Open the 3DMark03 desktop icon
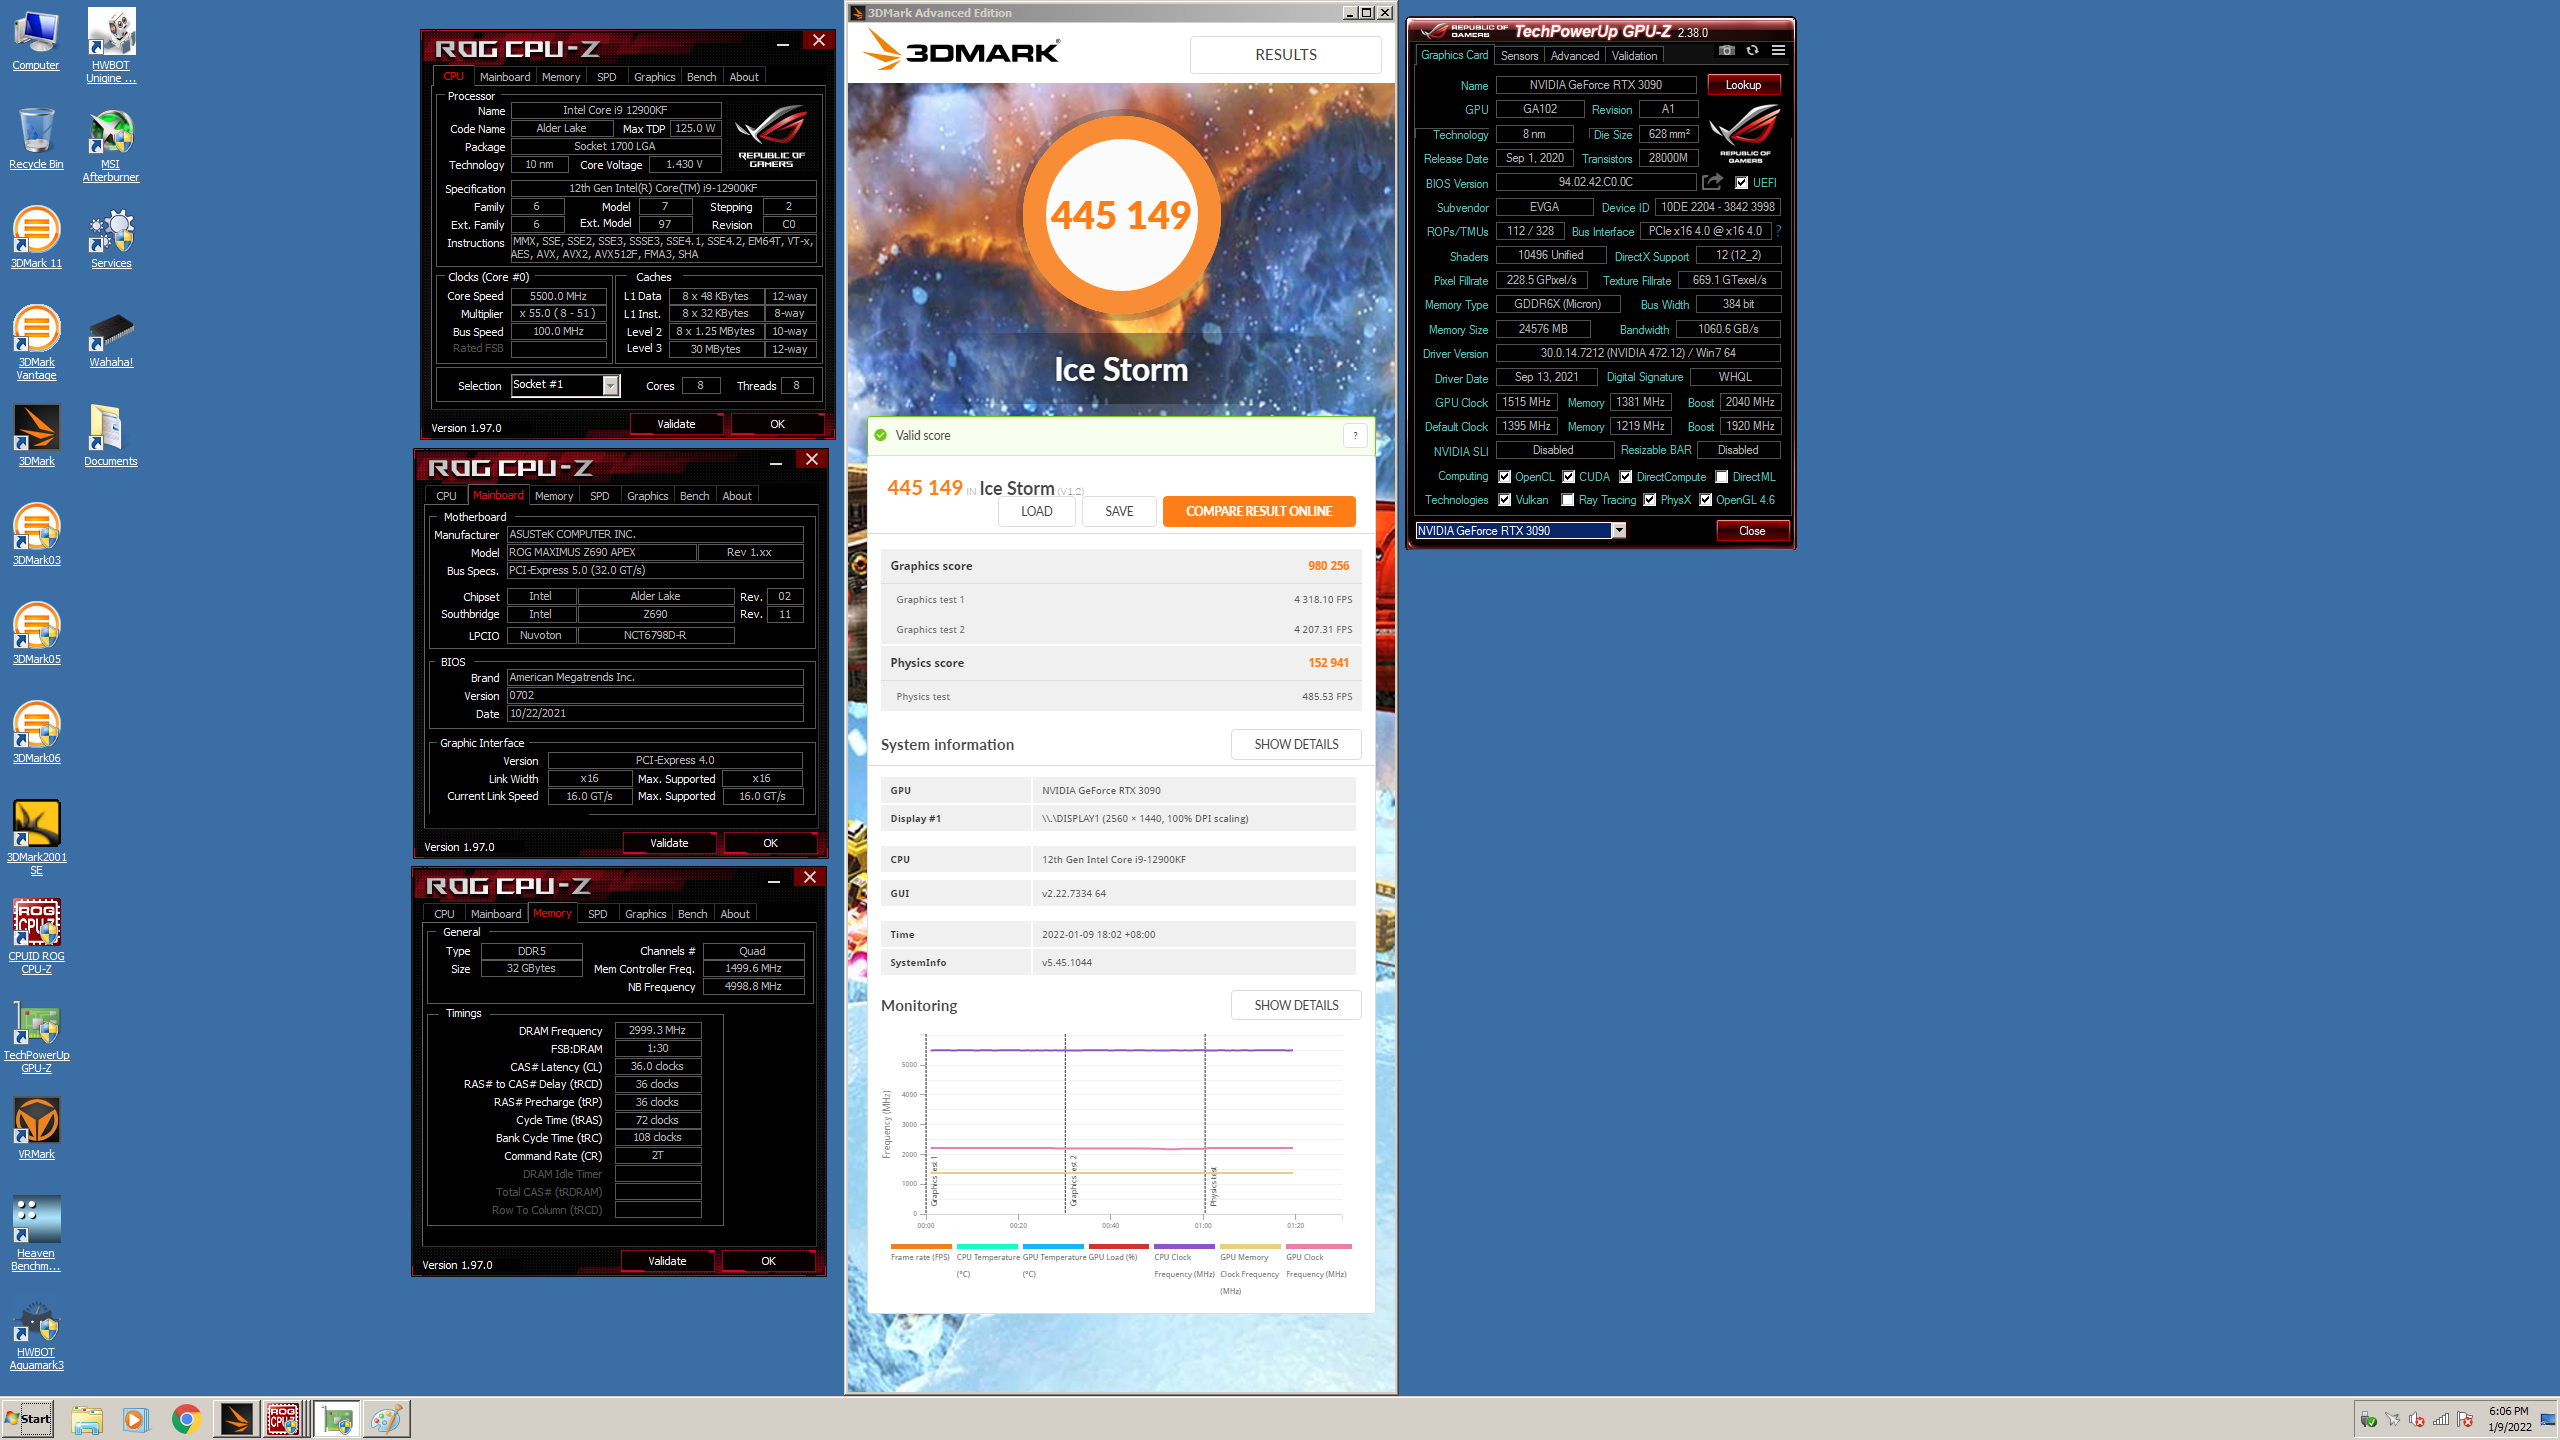2560x1440 pixels. click(36, 535)
